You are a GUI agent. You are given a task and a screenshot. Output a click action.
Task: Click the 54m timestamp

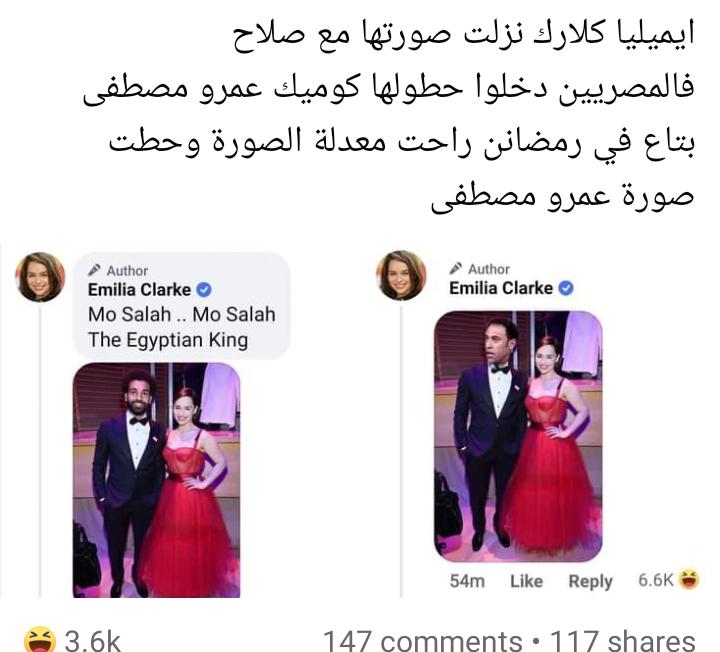(467, 581)
